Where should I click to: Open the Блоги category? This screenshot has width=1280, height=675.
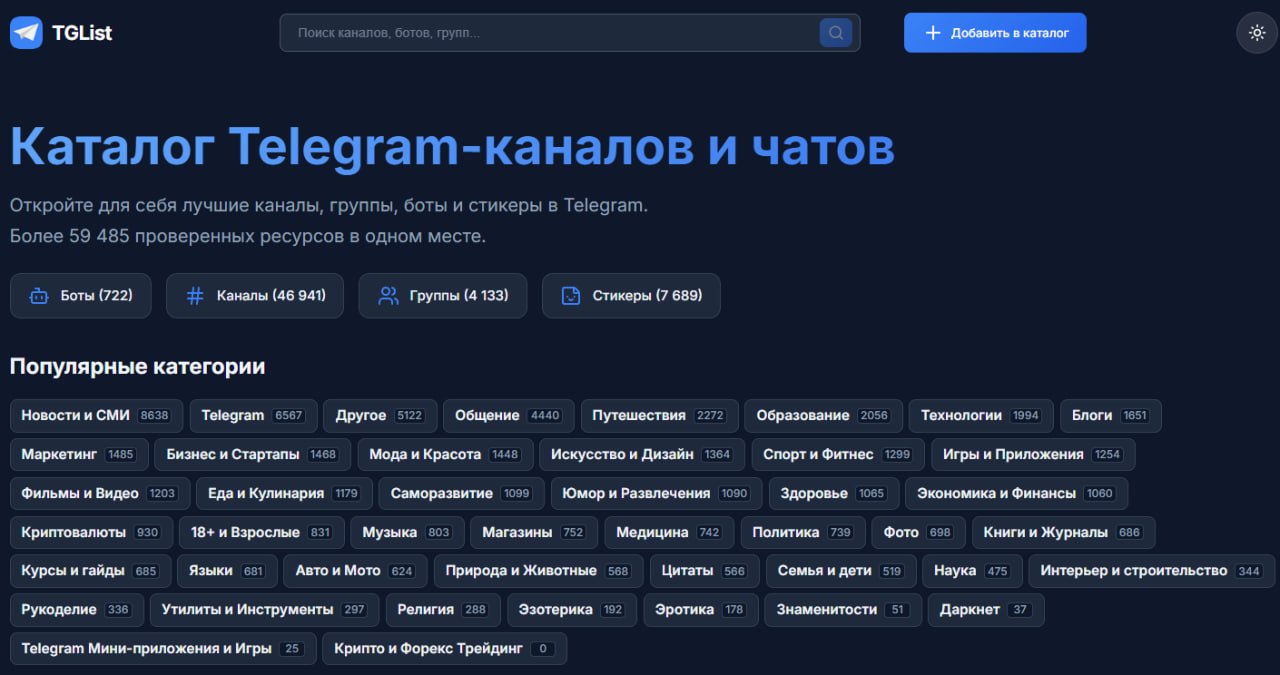pyautogui.click(x=1110, y=416)
